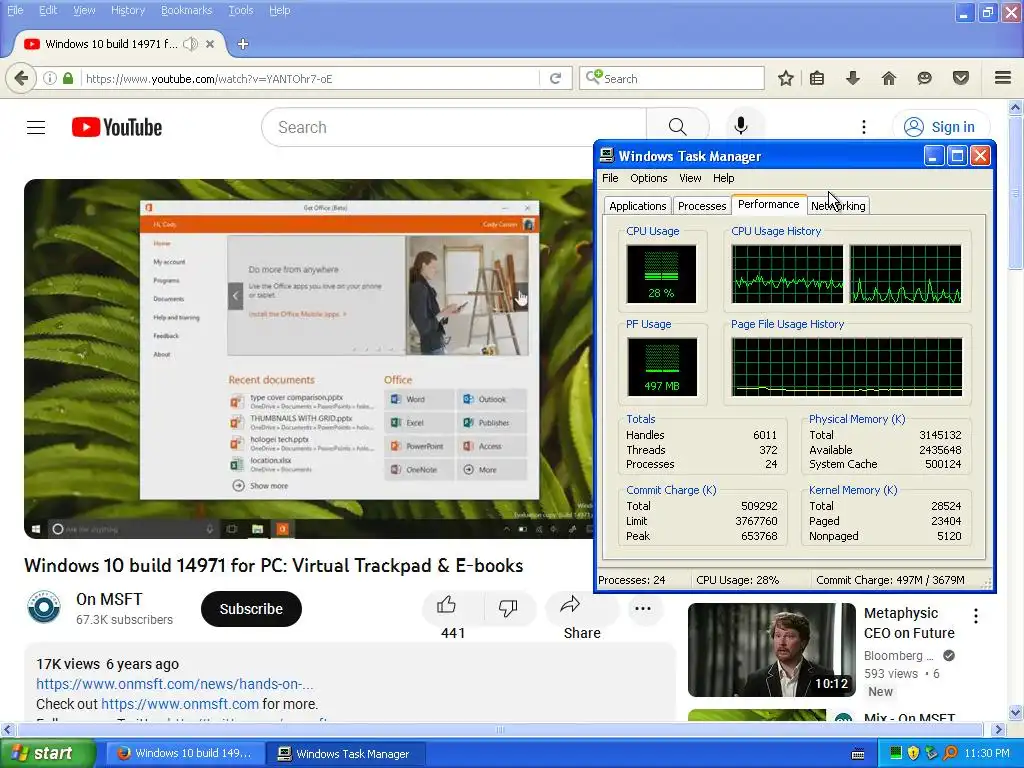1024x768 pixels.
Task: Open the Start menu
Action: [x=48, y=753]
